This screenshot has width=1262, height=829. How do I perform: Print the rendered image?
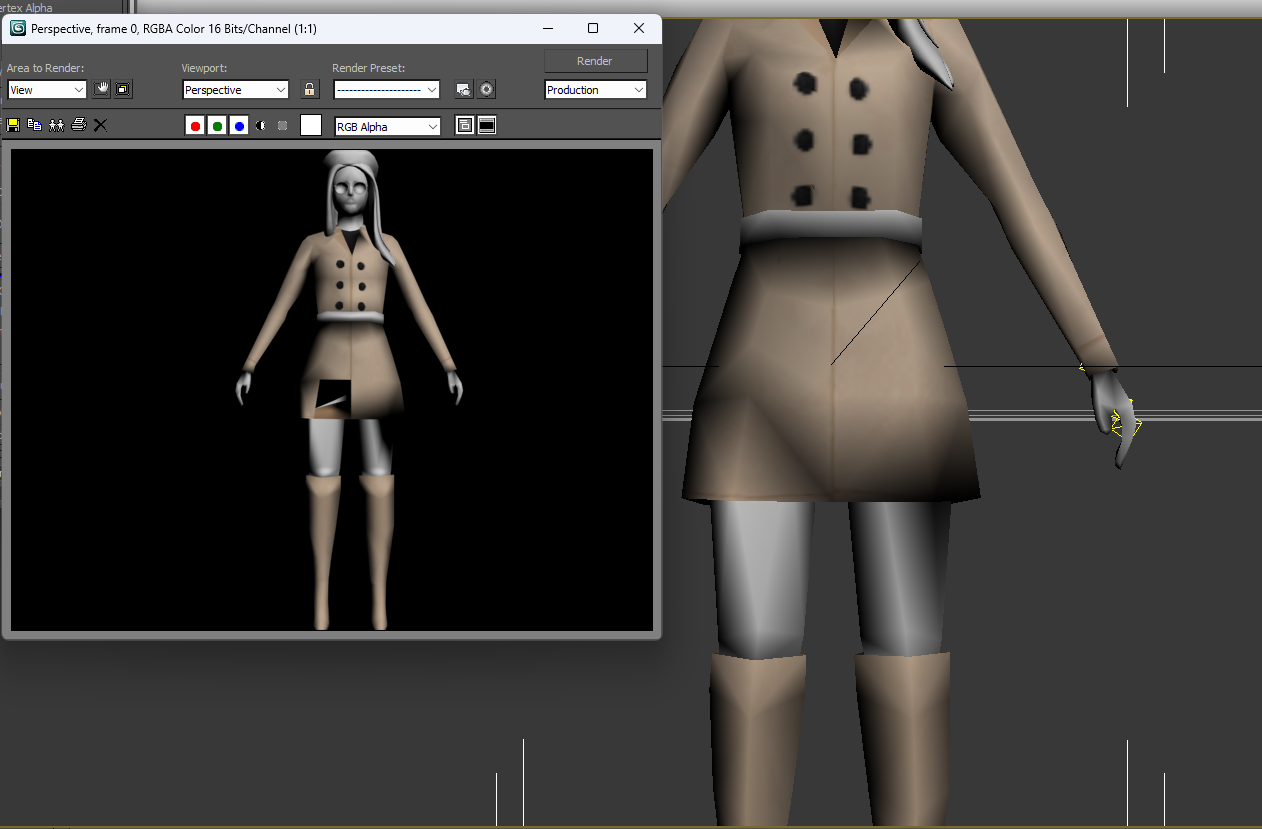click(x=78, y=125)
